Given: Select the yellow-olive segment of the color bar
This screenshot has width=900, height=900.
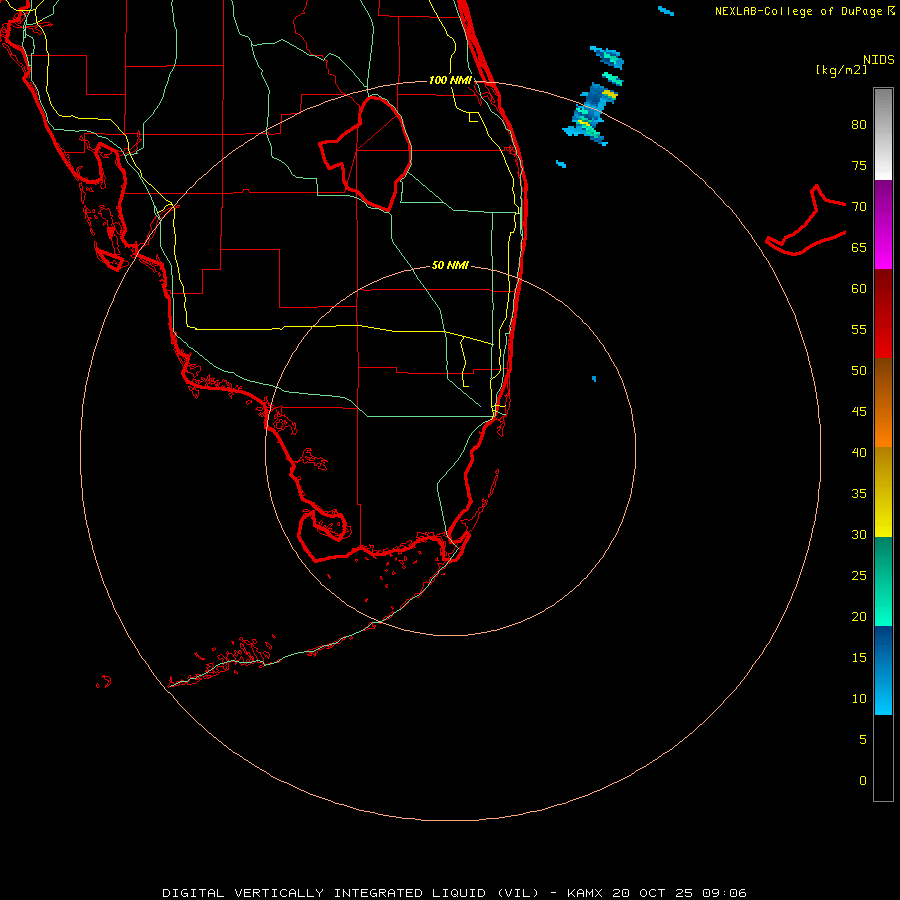Looking at the screenshot, I should point(883,492).
